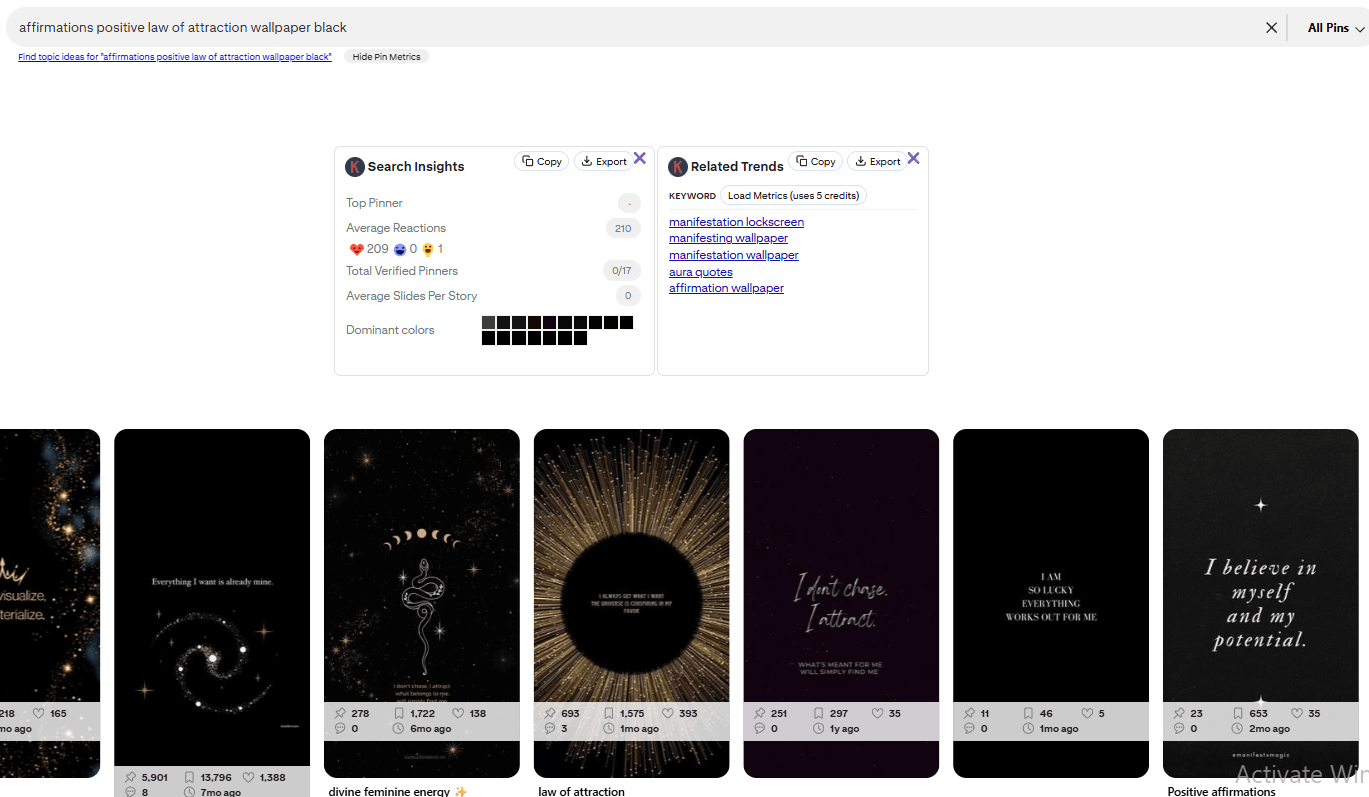
Task: Click the pushpin icon beside 5,901
Action: tap(130, 777)
